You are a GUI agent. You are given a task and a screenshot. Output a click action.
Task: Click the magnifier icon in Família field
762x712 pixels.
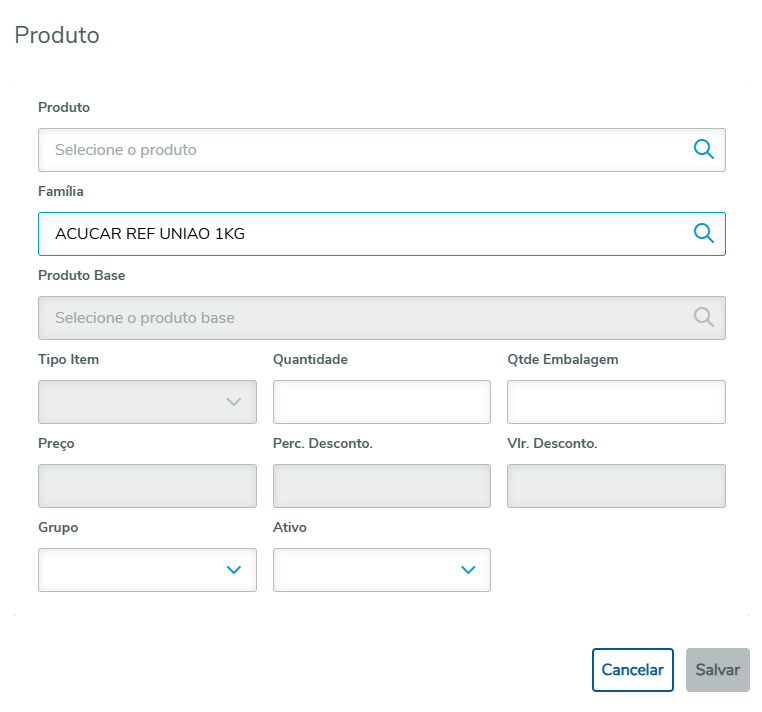(x=704, y=234)
